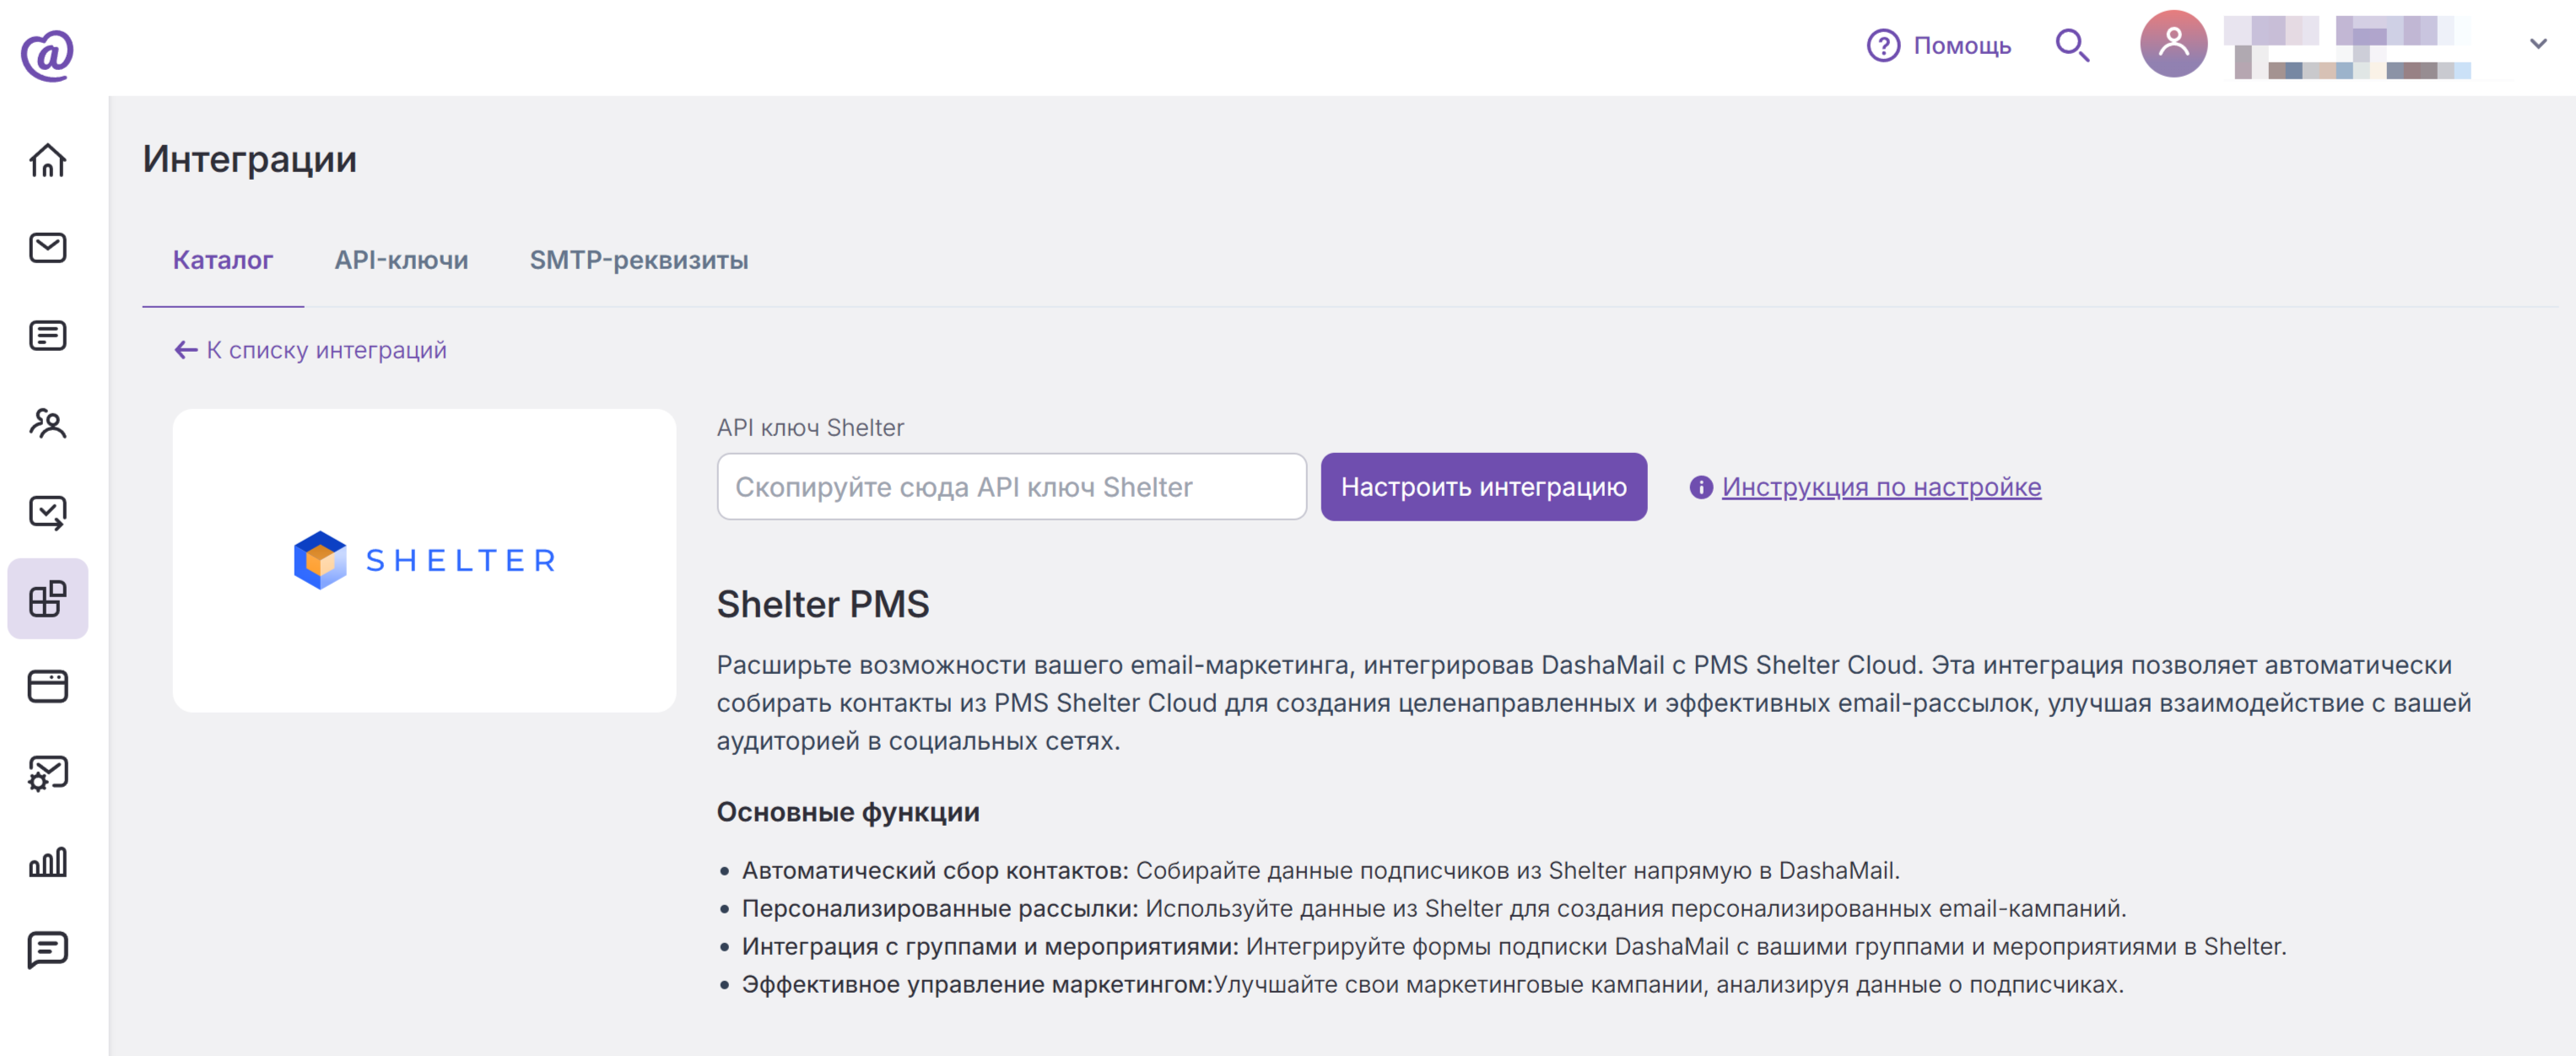
Task: Open the templates document icon in sidebar
Action: click(x=47, y=335)
